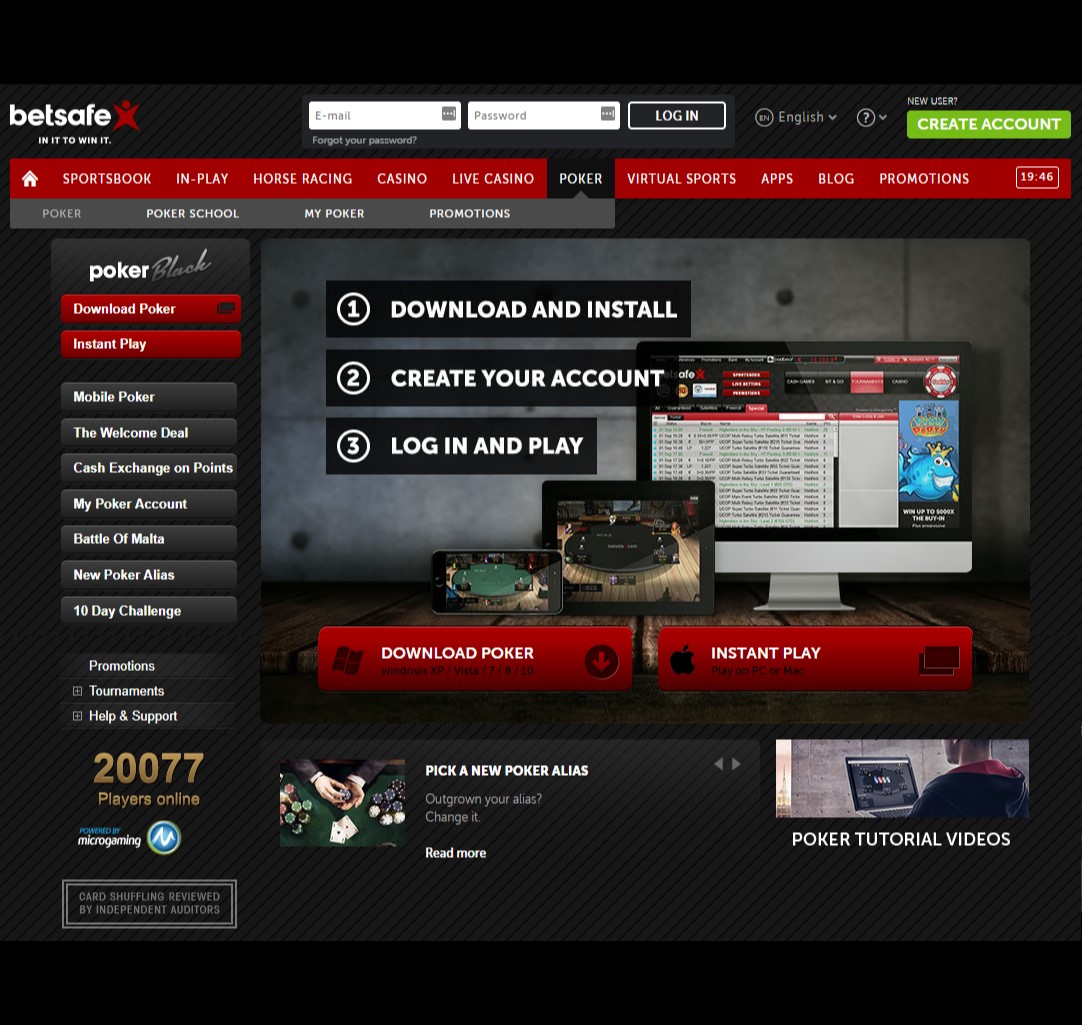
Task: Click keyboard icon in Password field
Action: pos(607,115)
